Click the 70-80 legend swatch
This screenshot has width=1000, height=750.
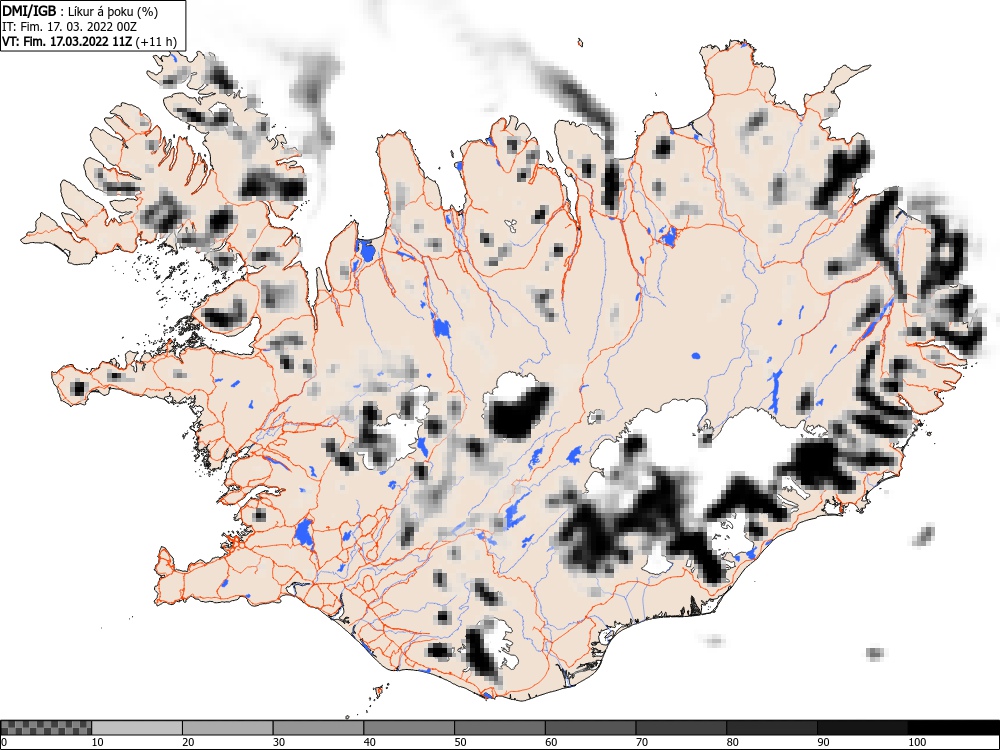click(680, 728)
